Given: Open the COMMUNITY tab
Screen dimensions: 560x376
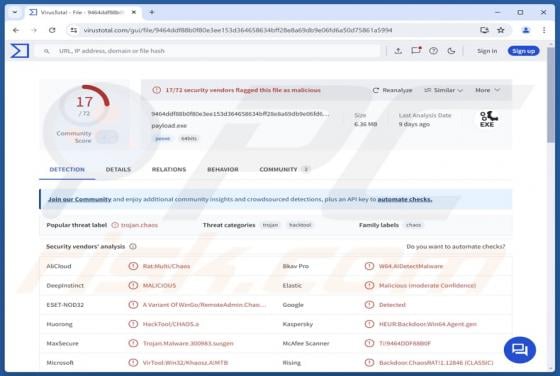Looking at the screenshot, I should [x=284, y=169].
